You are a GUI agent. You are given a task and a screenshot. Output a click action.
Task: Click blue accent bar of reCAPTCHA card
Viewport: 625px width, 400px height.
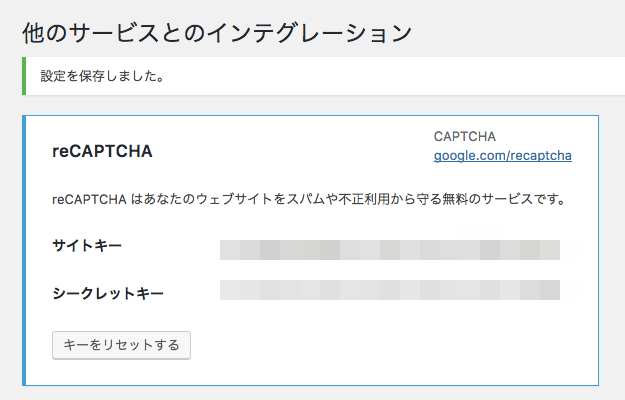pos(24,251)
